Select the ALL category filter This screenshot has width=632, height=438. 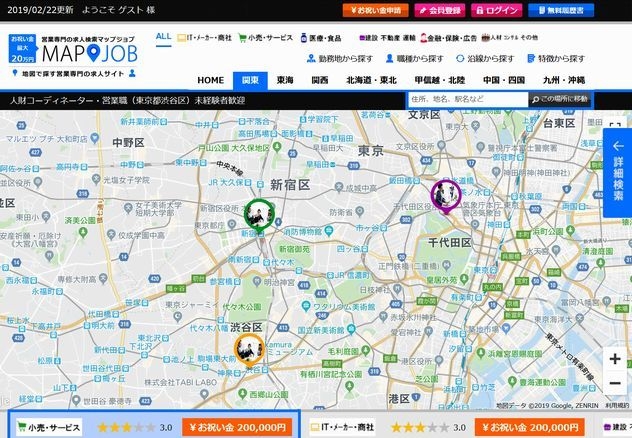(x=164, y=37)
